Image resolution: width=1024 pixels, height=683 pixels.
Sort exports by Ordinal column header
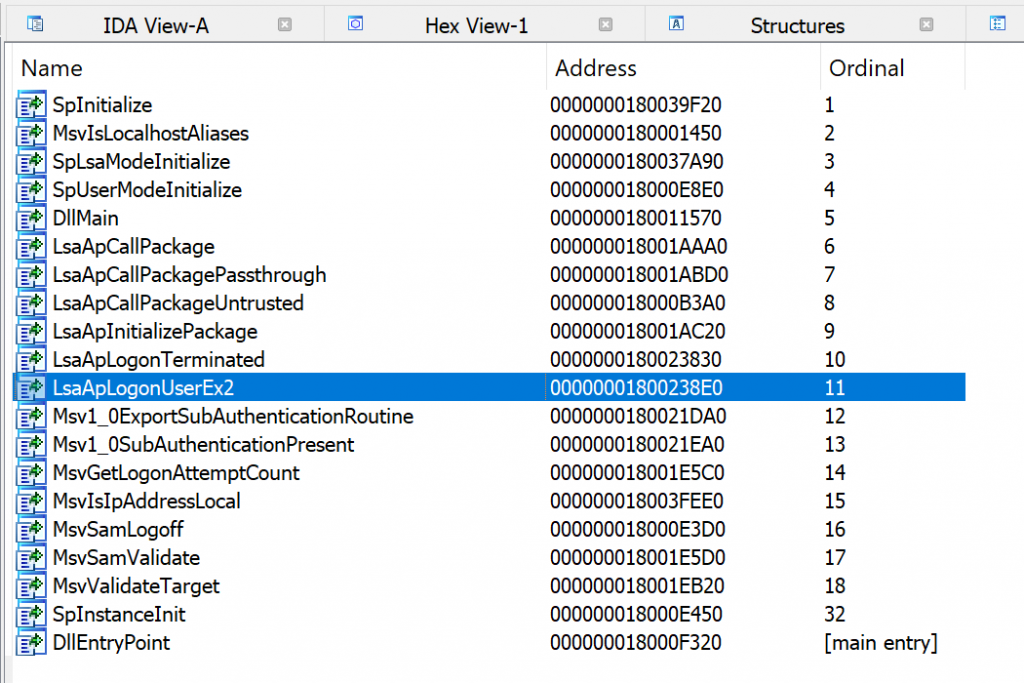(866, 68)
